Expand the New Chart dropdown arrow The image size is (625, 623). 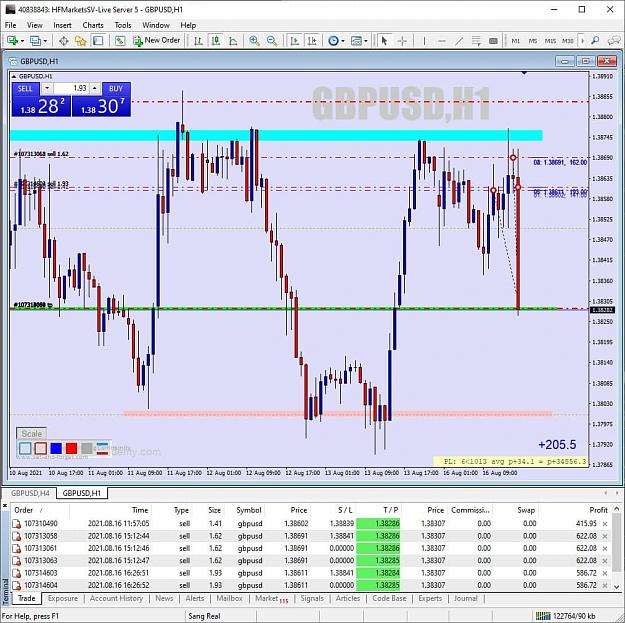tap(22, 41)
